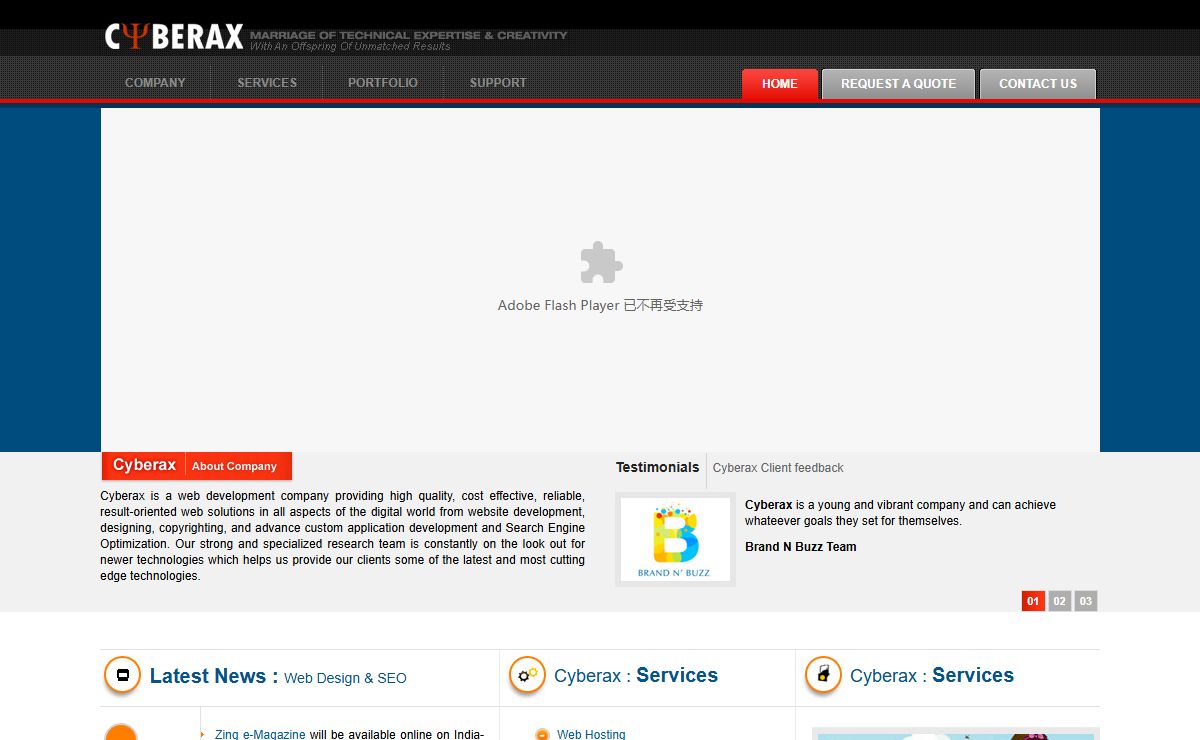Go to the HOME page button
The width and height of the screenshot is (1200, 740).
click(x=780, y=84)
